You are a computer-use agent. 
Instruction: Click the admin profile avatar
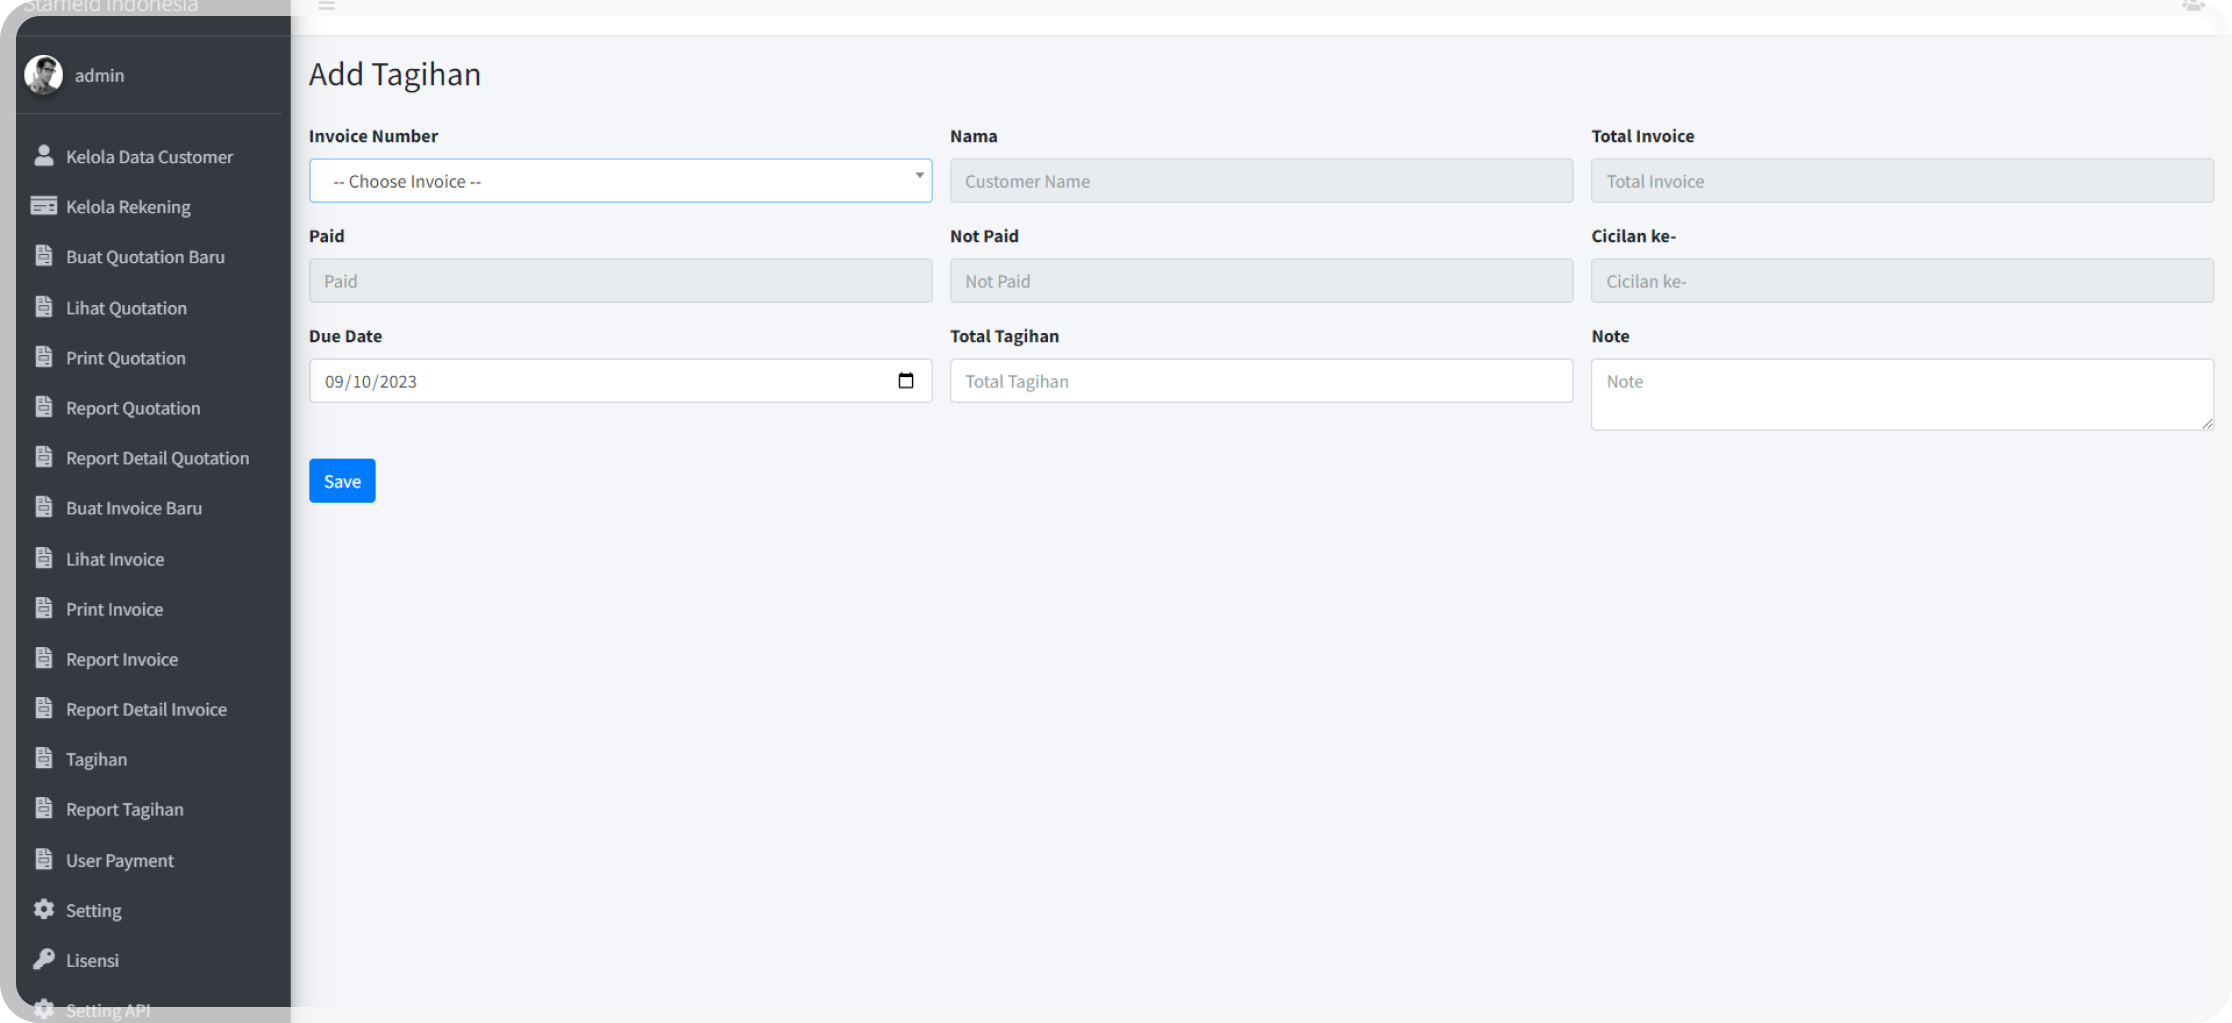[43, 75]
